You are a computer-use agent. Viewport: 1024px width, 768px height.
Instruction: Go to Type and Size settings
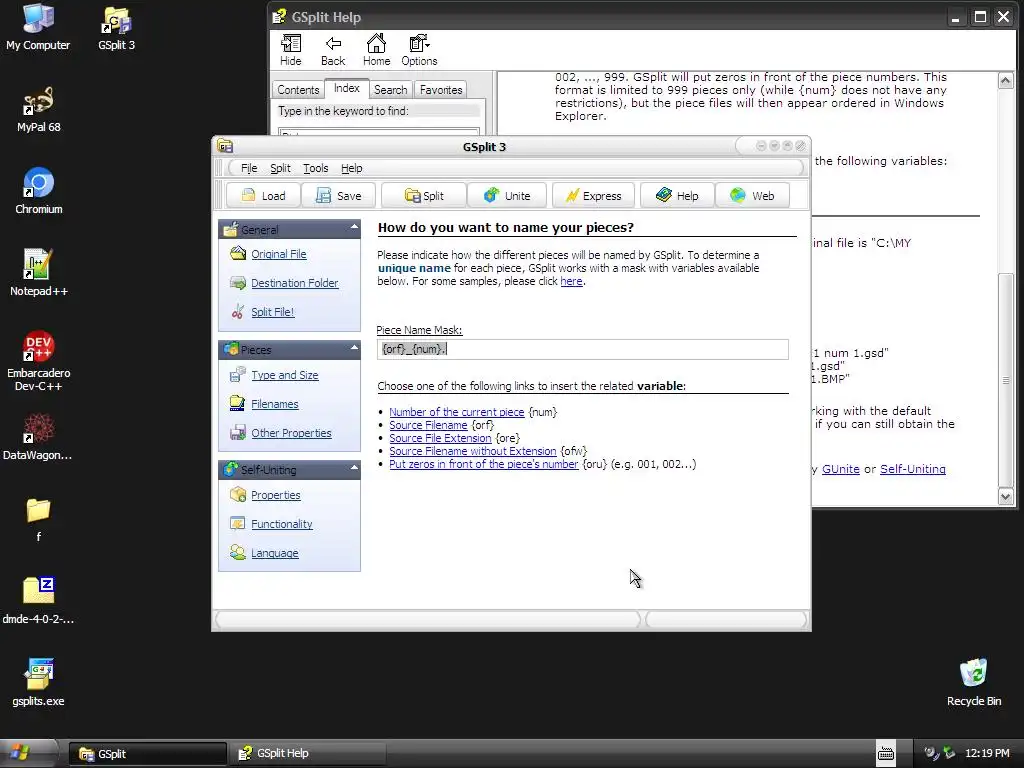pos(285,375)
